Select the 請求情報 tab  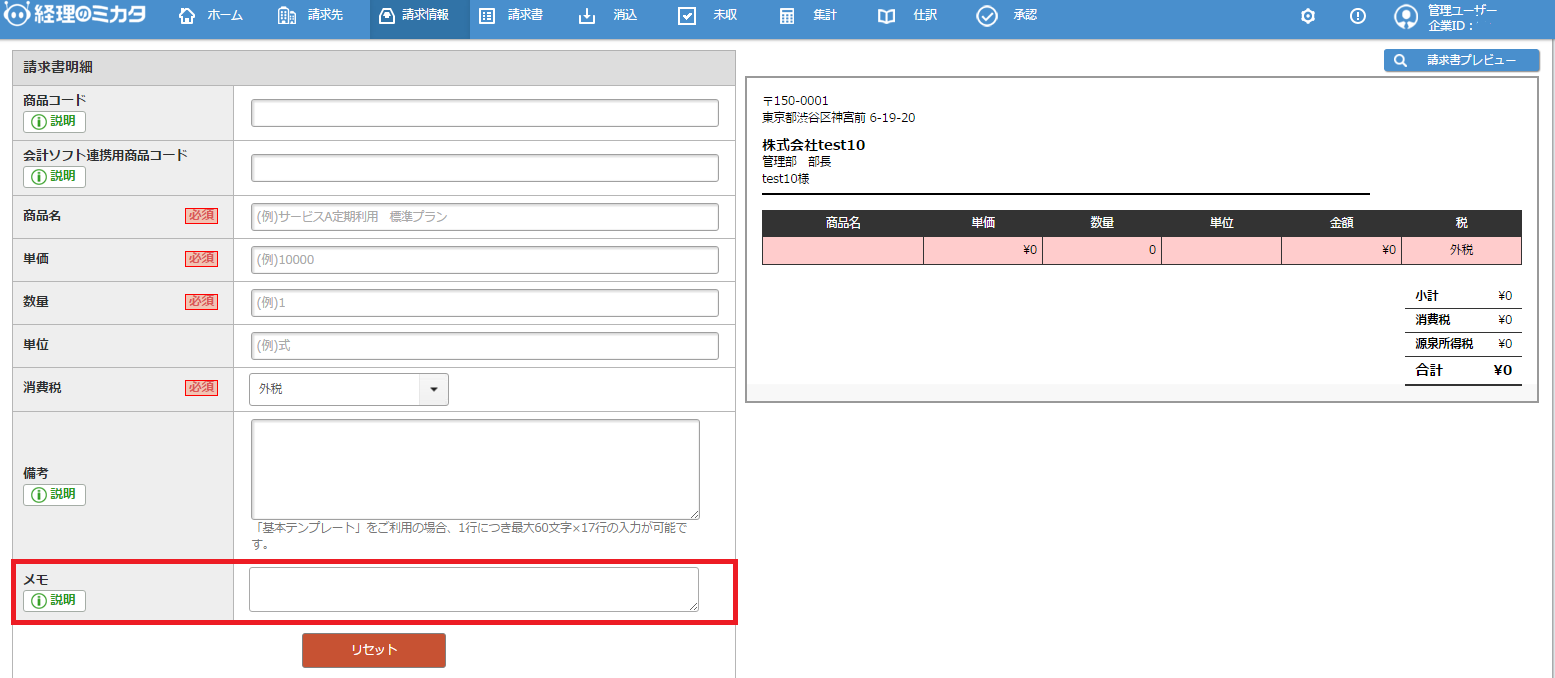click(x=419, y=16)
